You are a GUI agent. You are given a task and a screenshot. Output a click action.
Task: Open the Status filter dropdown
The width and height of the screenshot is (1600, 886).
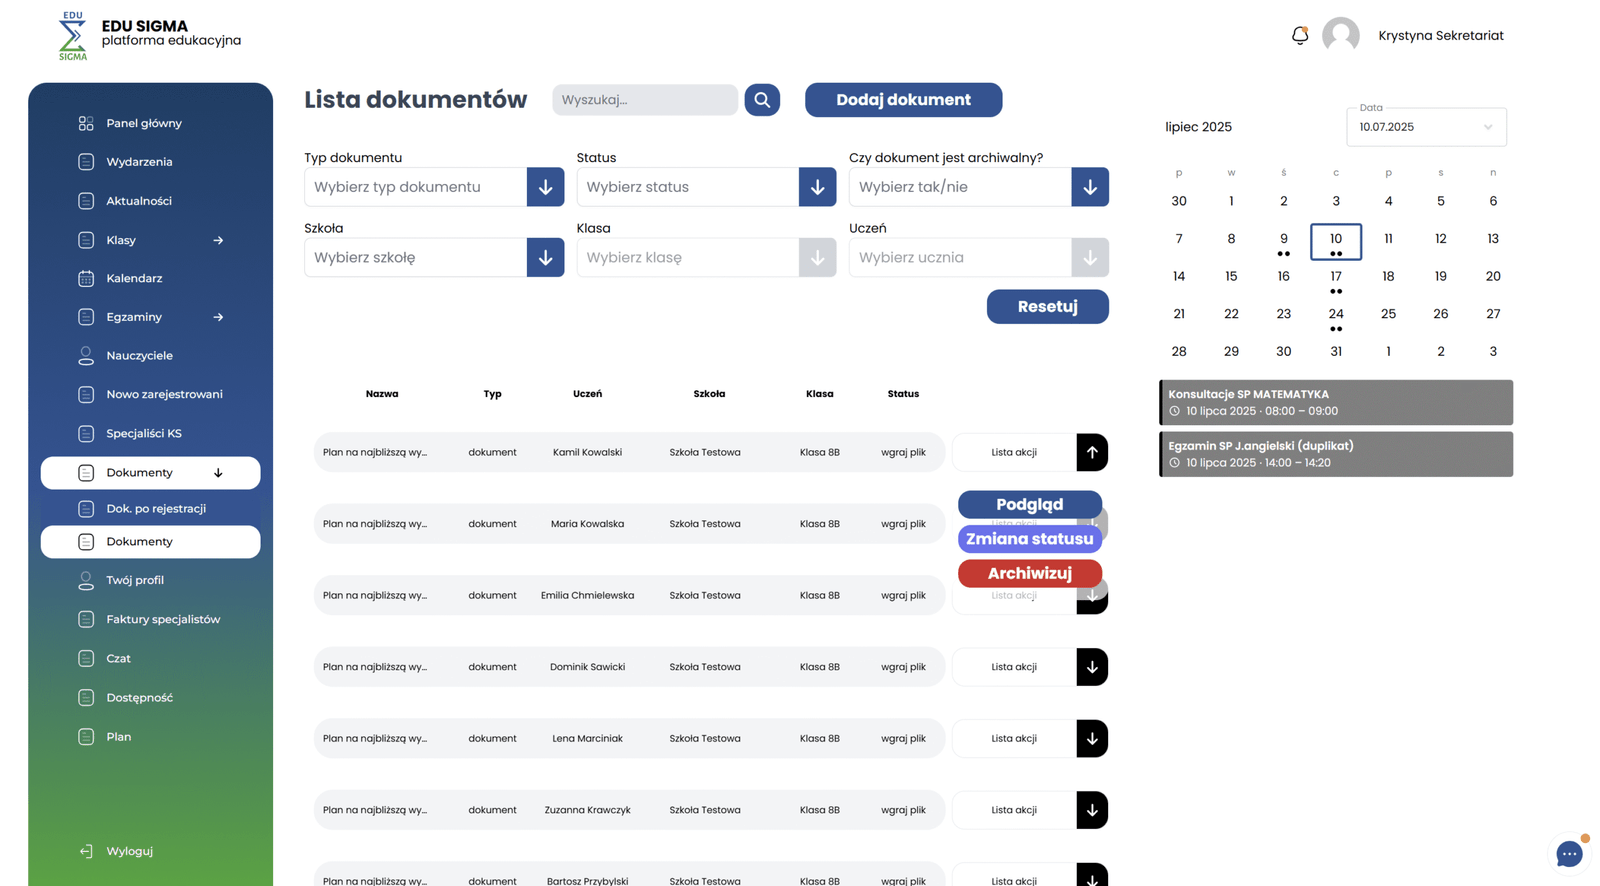tap(817, 187)
